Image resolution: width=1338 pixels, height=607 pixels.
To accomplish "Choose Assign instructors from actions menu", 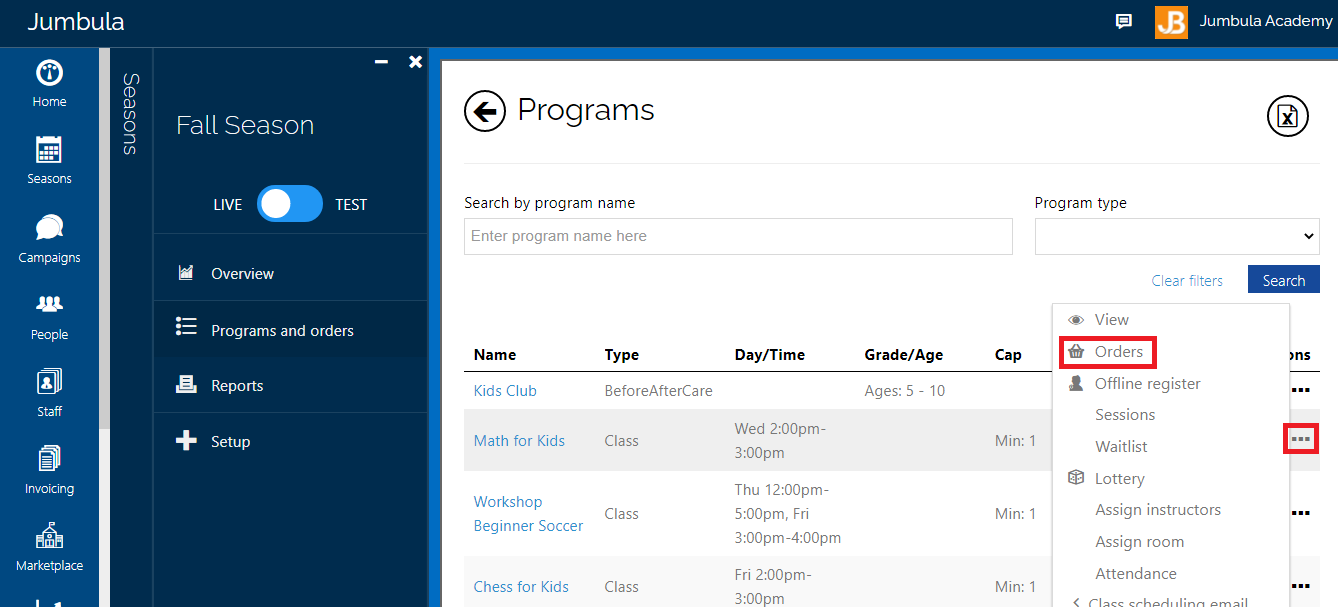I will [x=1158, y=509].
